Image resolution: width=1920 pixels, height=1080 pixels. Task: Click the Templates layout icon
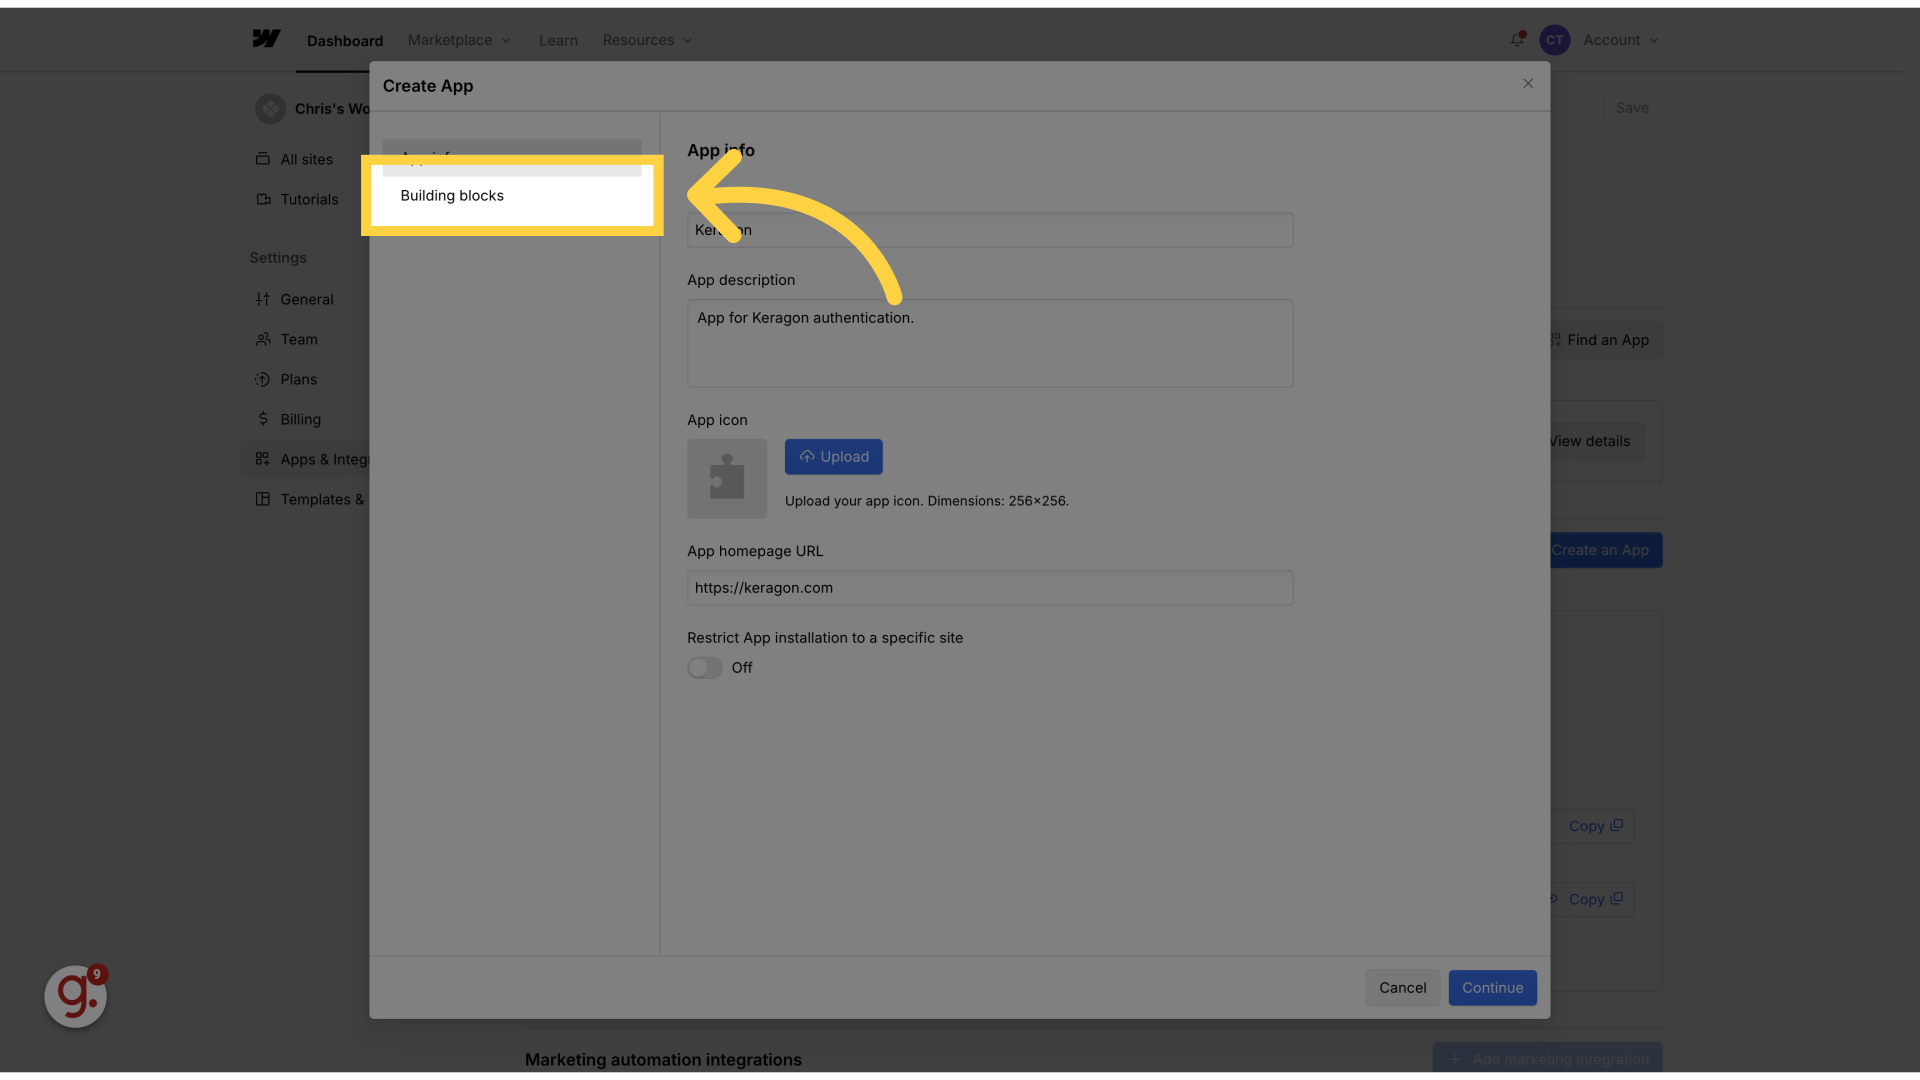coord(263,499)
